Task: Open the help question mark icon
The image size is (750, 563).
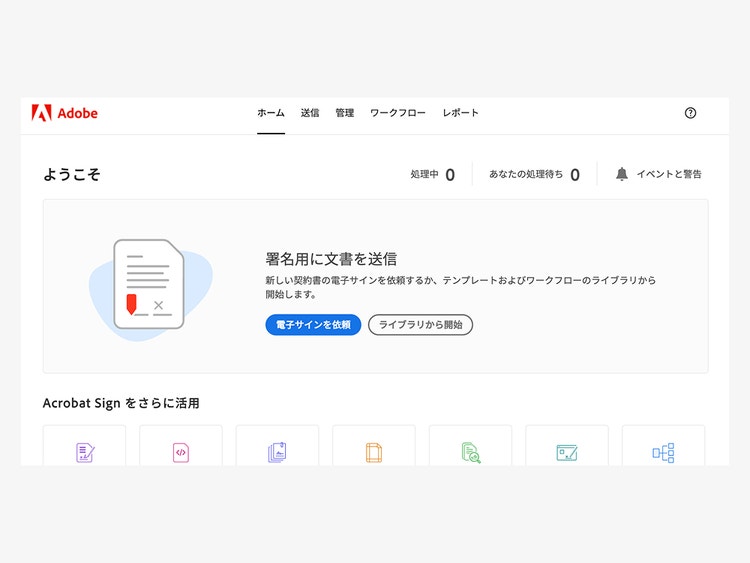Action: pos(690,113)
